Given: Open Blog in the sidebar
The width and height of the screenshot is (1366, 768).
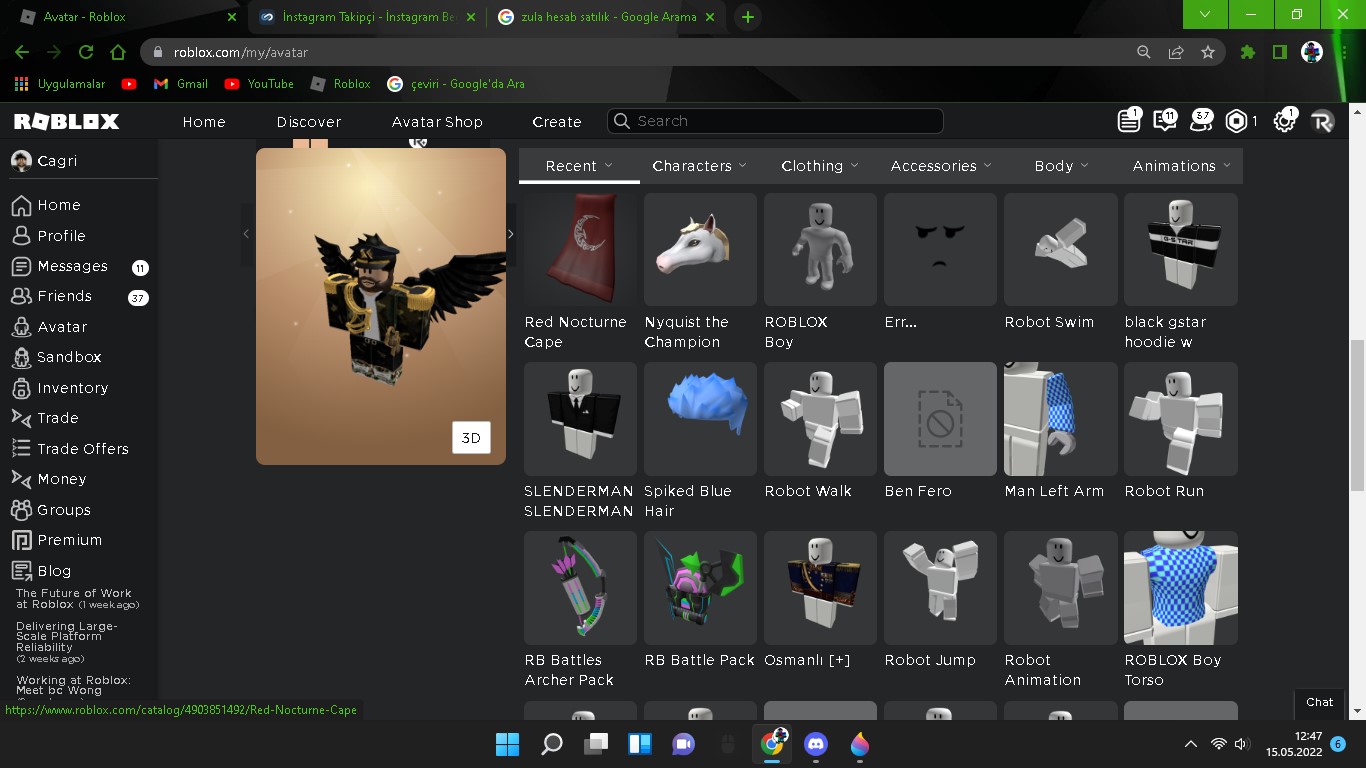Looking at the screenshot, I should pos(54,571).
